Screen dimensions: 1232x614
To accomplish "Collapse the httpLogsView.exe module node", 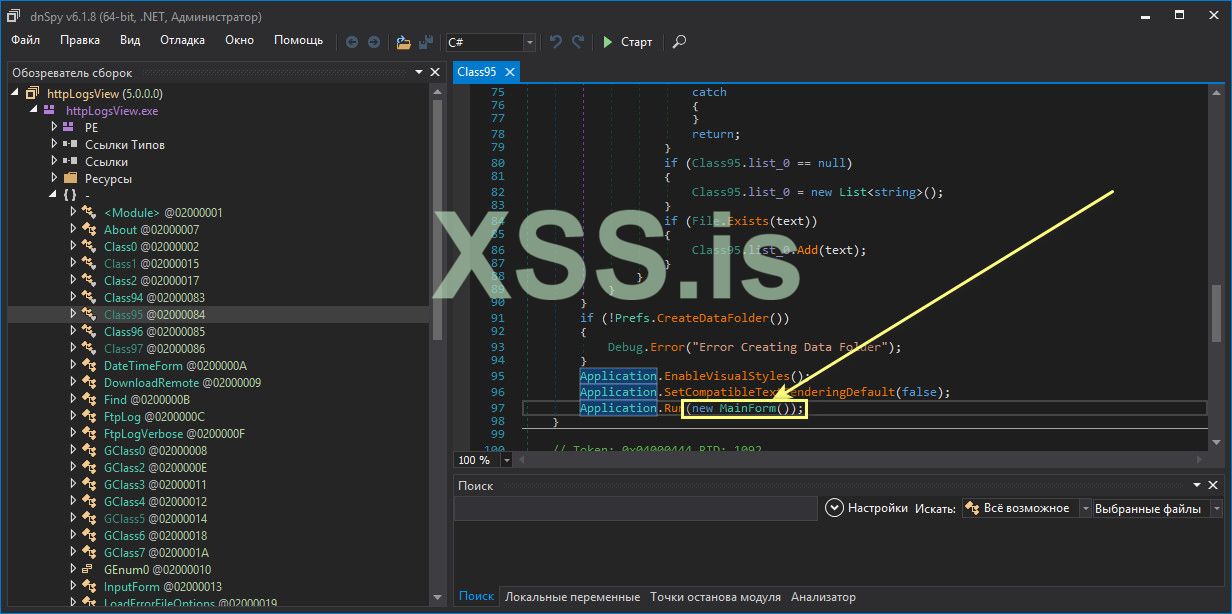I will pos(35,111).
